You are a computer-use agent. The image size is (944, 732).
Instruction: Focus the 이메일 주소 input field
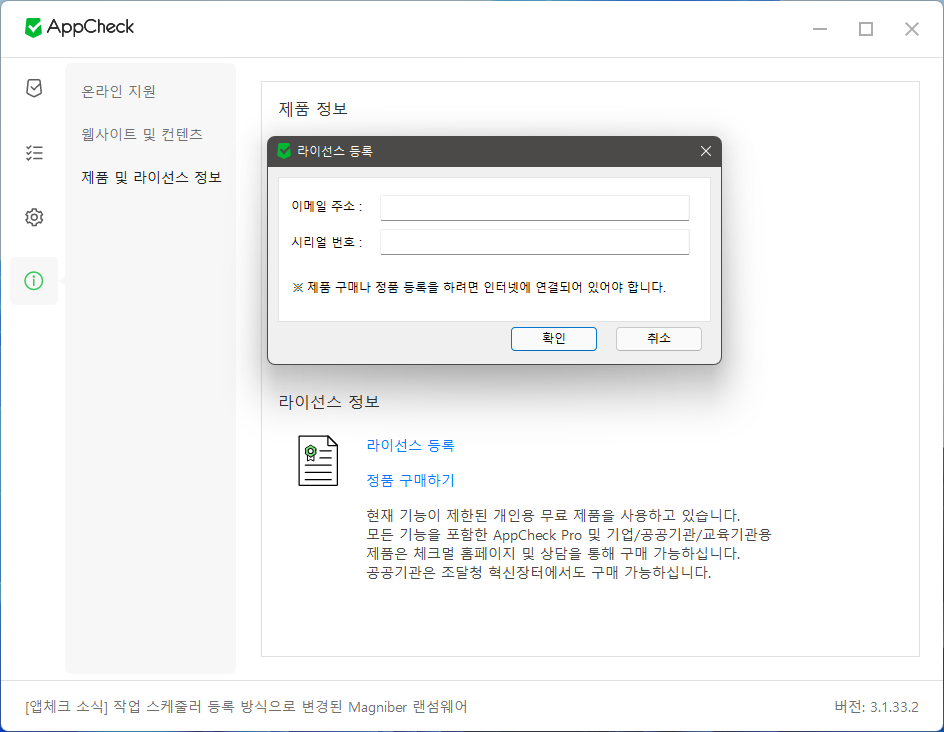click(x=534, y=207)
